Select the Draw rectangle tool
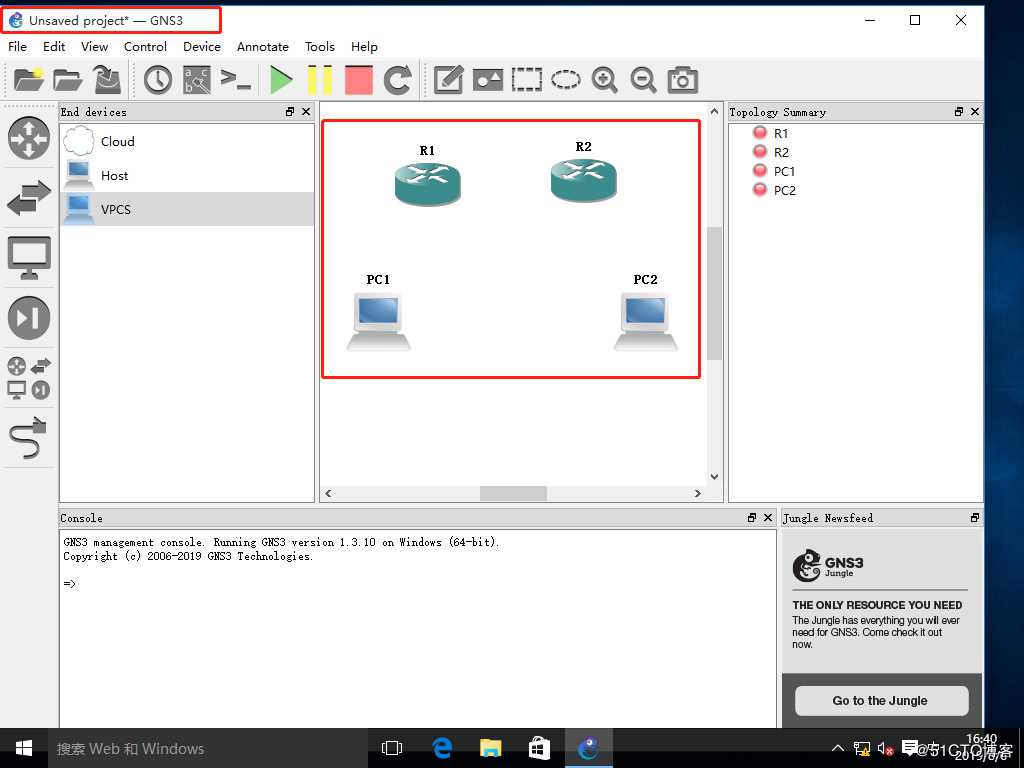Image resolution: width=1024 pixels, height=768 pixels. tap(526, 80)
